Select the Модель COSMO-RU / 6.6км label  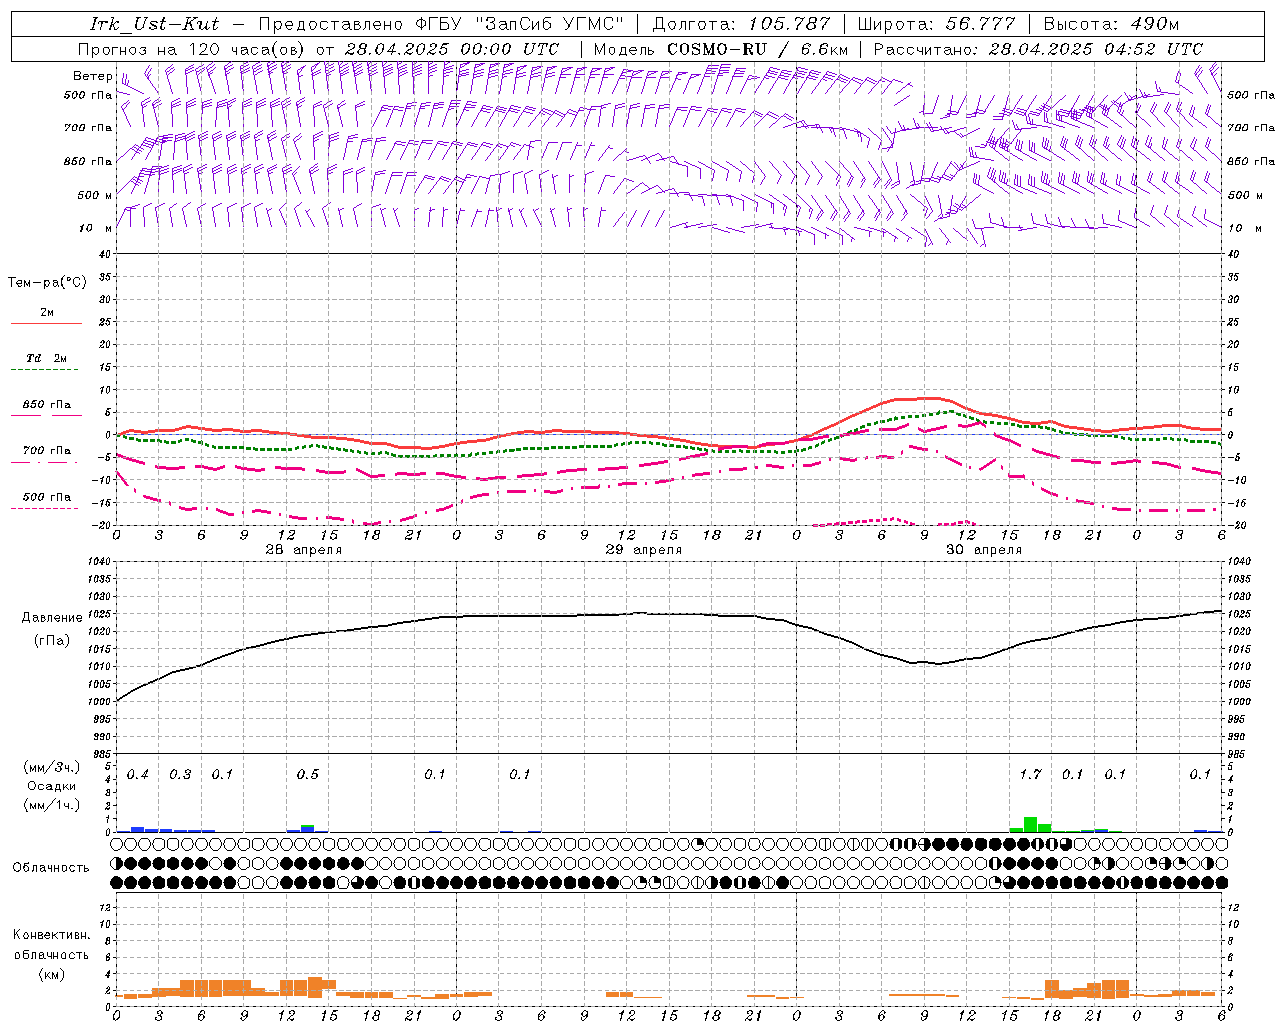pyautogui.click(x=720, y=48)
